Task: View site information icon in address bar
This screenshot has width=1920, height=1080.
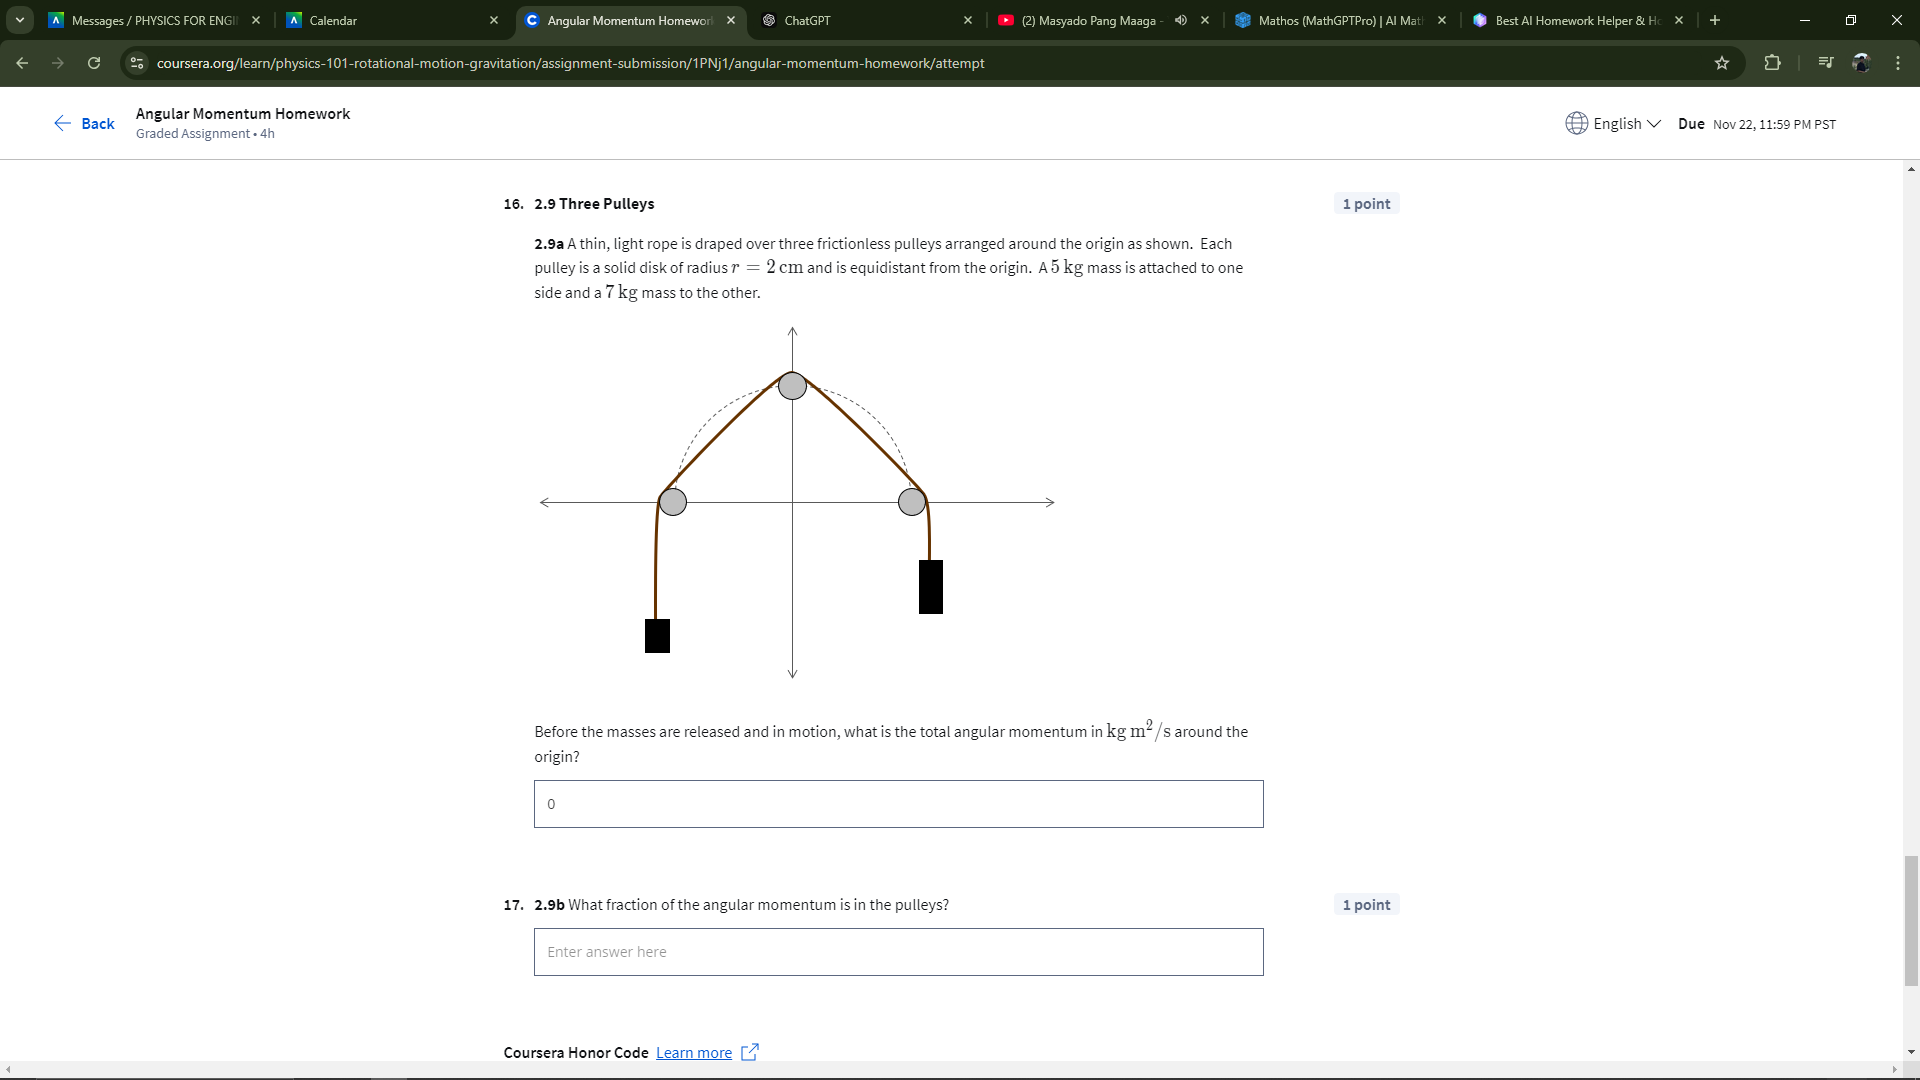Action: coord(137,63)
